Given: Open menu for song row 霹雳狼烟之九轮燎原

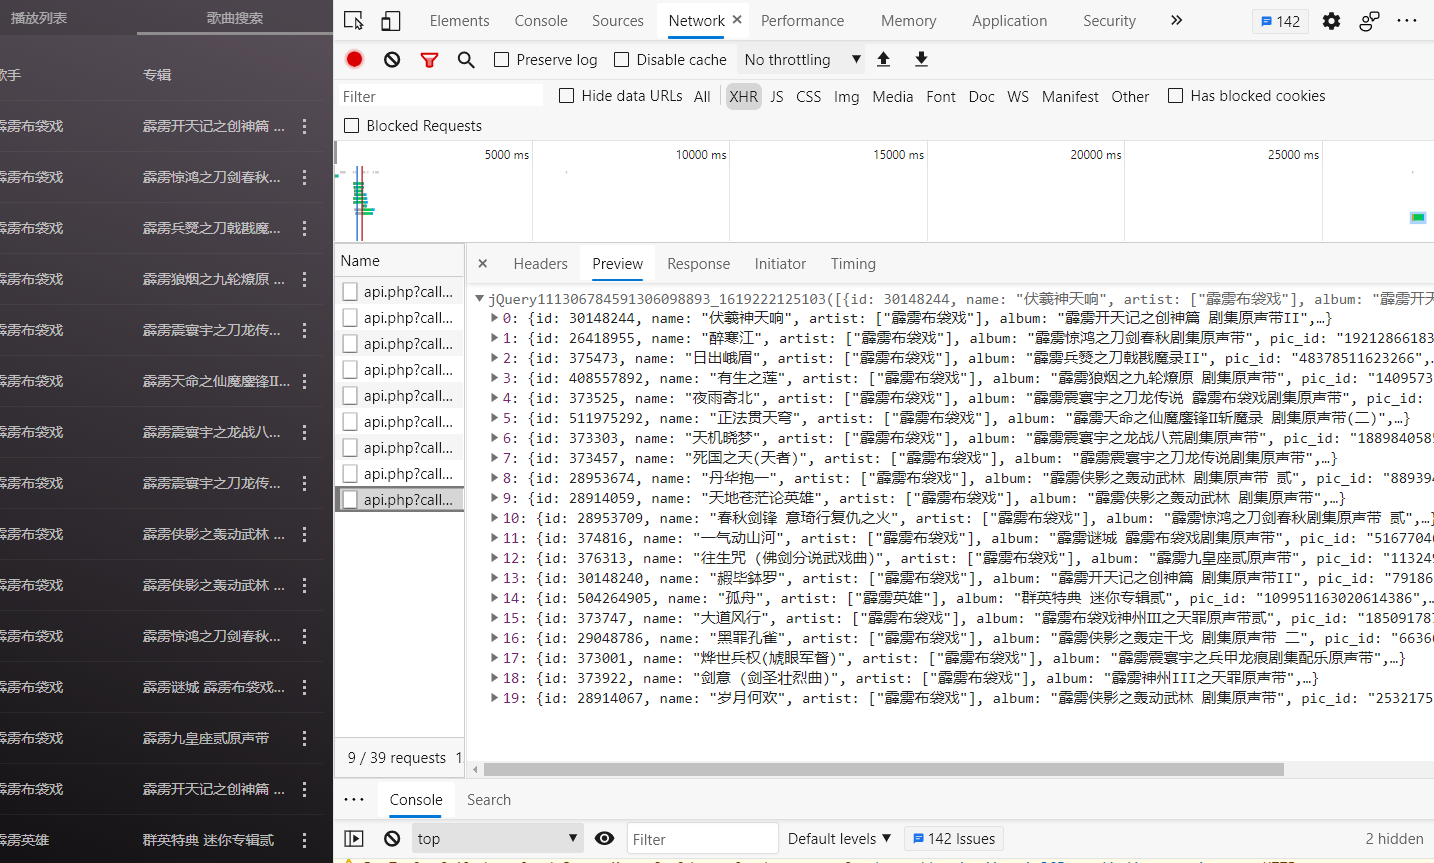Looking at the screenshot, I should [x=305, y=279].
